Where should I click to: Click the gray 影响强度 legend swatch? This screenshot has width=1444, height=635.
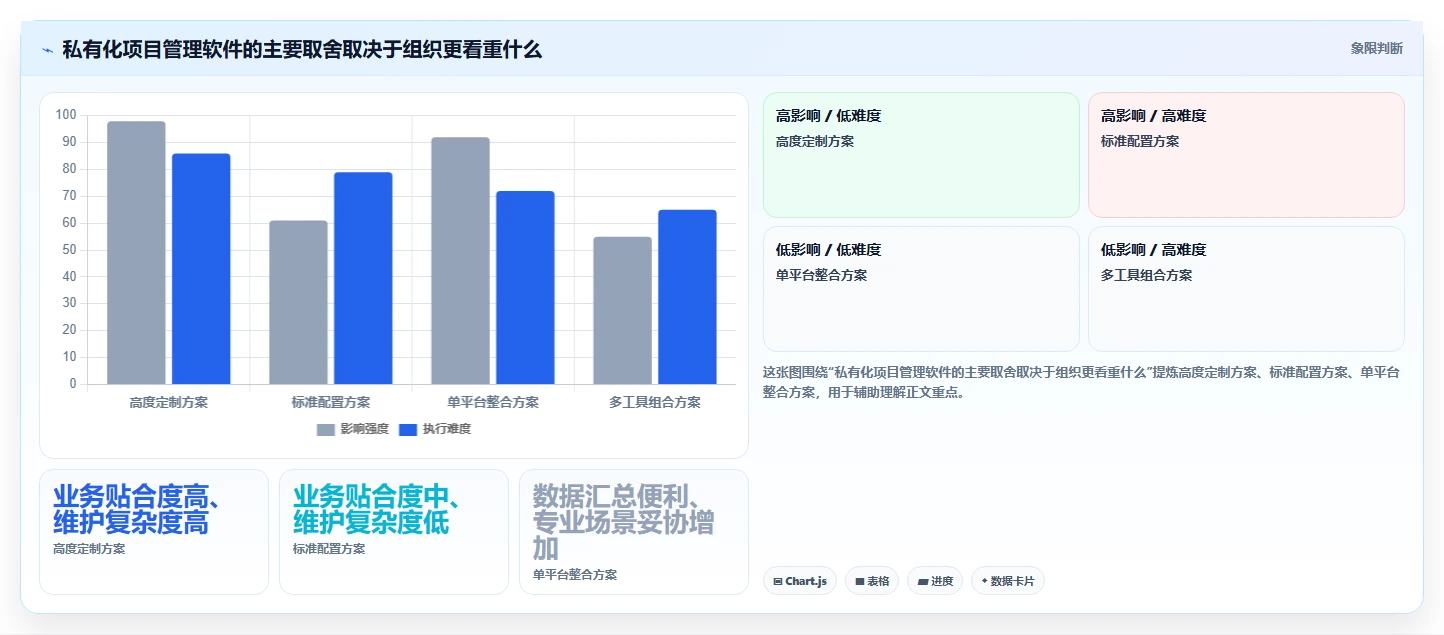[326, 429]
